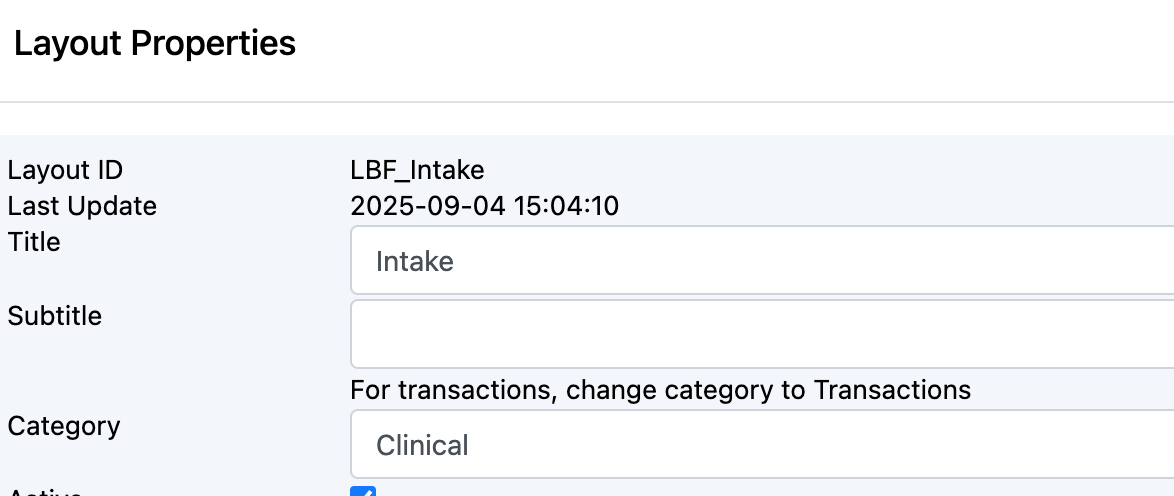The height and width of the screenshot is (496, 1174).
Task: Click the Clinical text in Category selector
Action: point(422,445)
